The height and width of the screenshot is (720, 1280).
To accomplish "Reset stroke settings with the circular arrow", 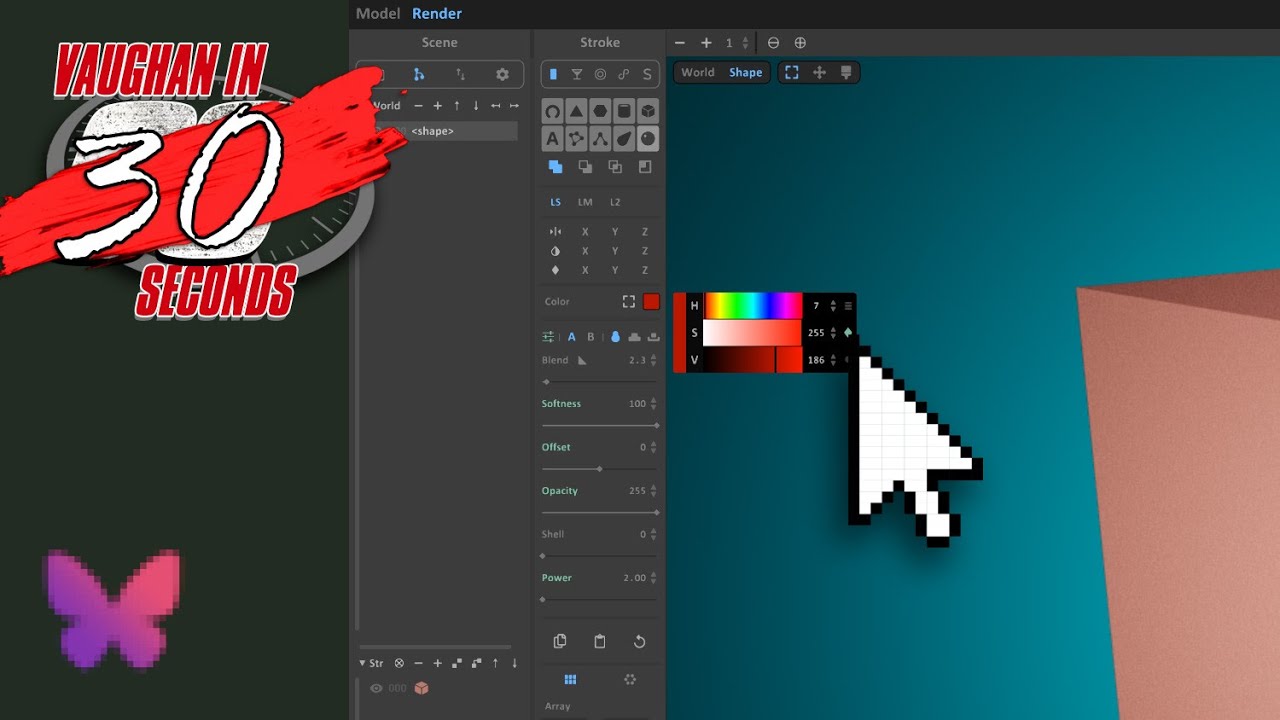I will [x=640, y=642].
